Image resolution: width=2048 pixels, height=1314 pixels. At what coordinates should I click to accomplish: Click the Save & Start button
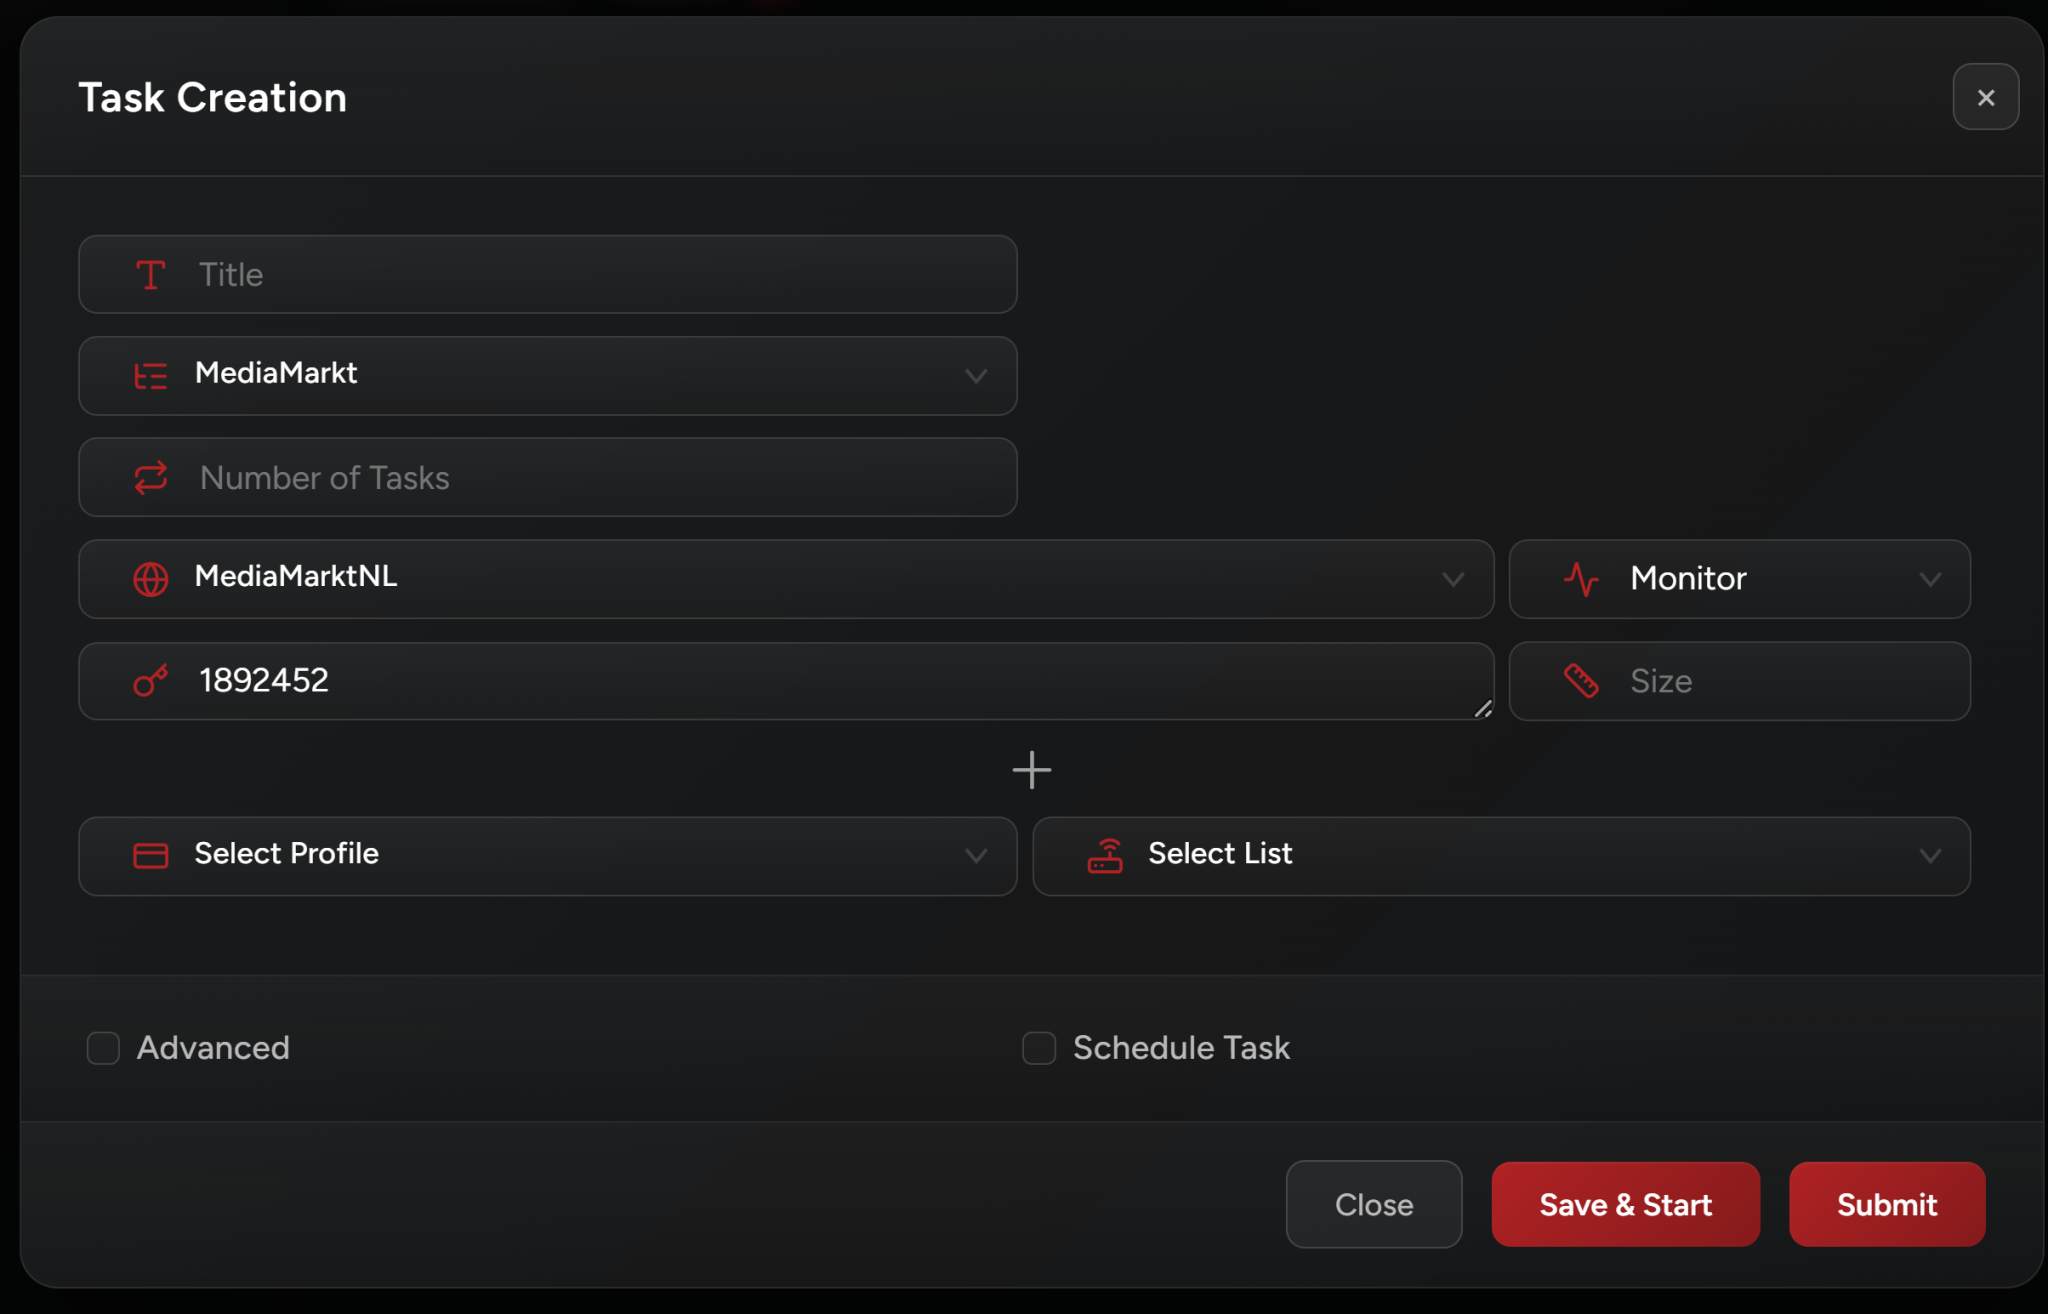(1625, 1204)
